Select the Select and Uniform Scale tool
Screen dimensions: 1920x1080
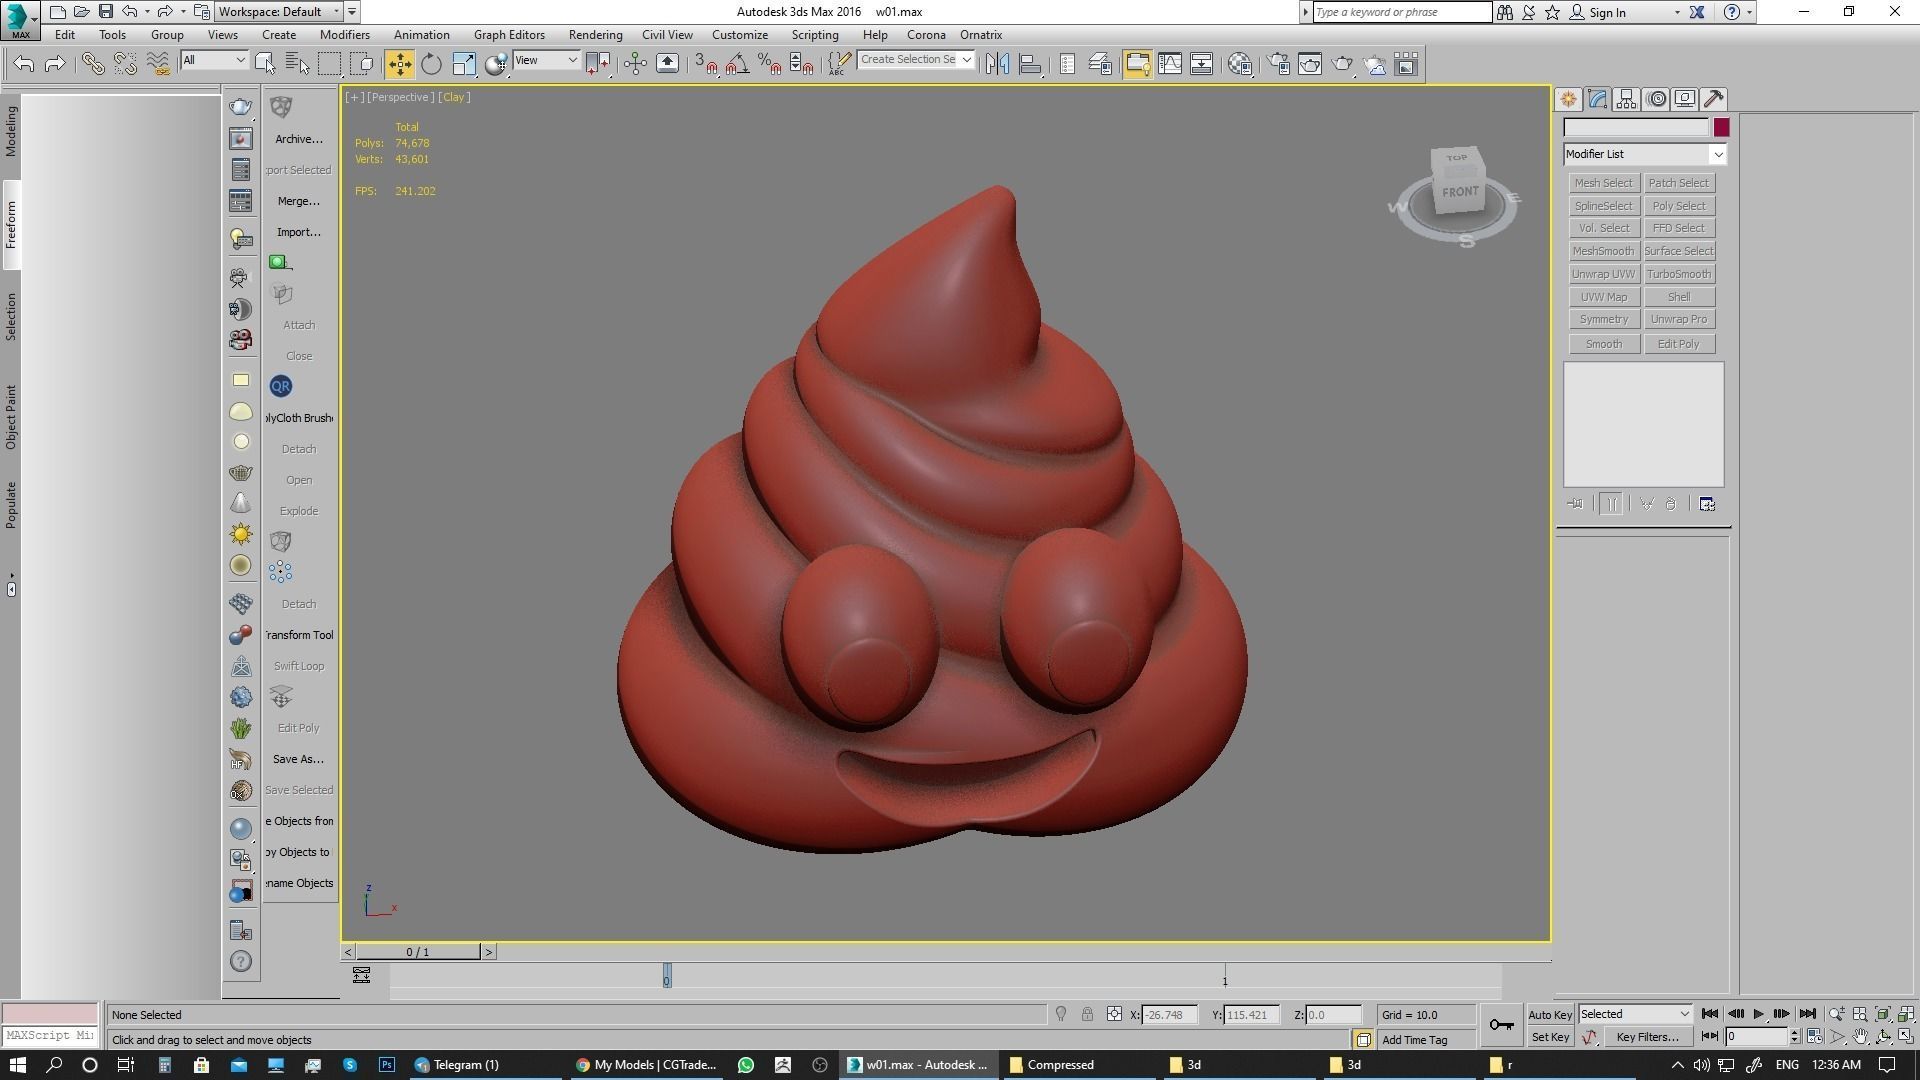(464, 65)
